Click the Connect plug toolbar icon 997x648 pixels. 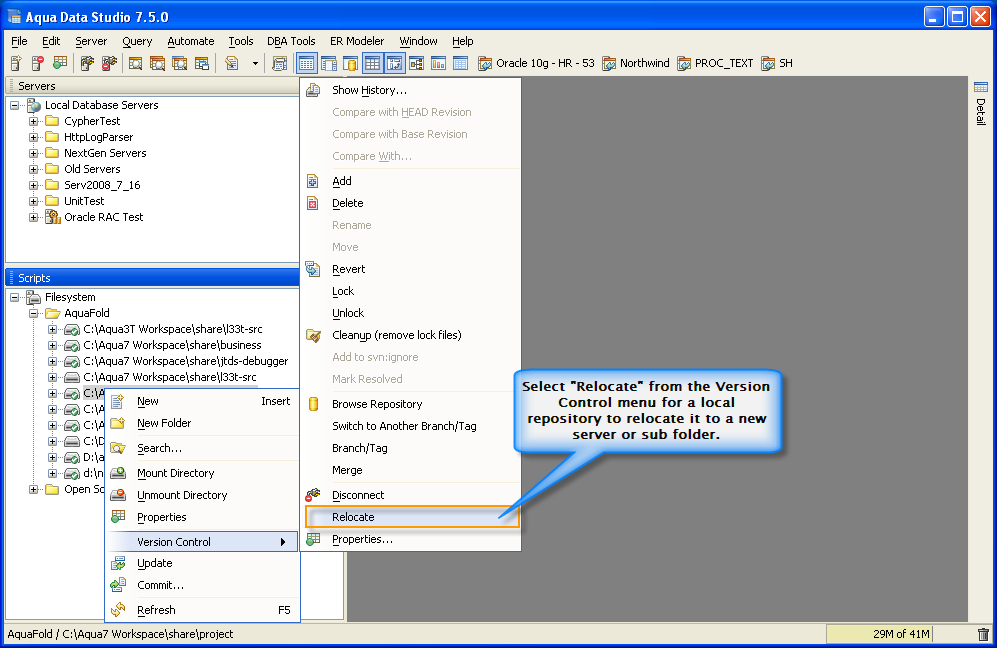(87, 63)
